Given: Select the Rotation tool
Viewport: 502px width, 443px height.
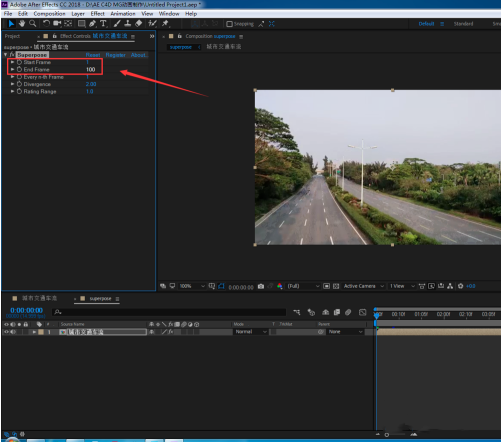Looking at the screenshot, I should [x=46, y=24].
